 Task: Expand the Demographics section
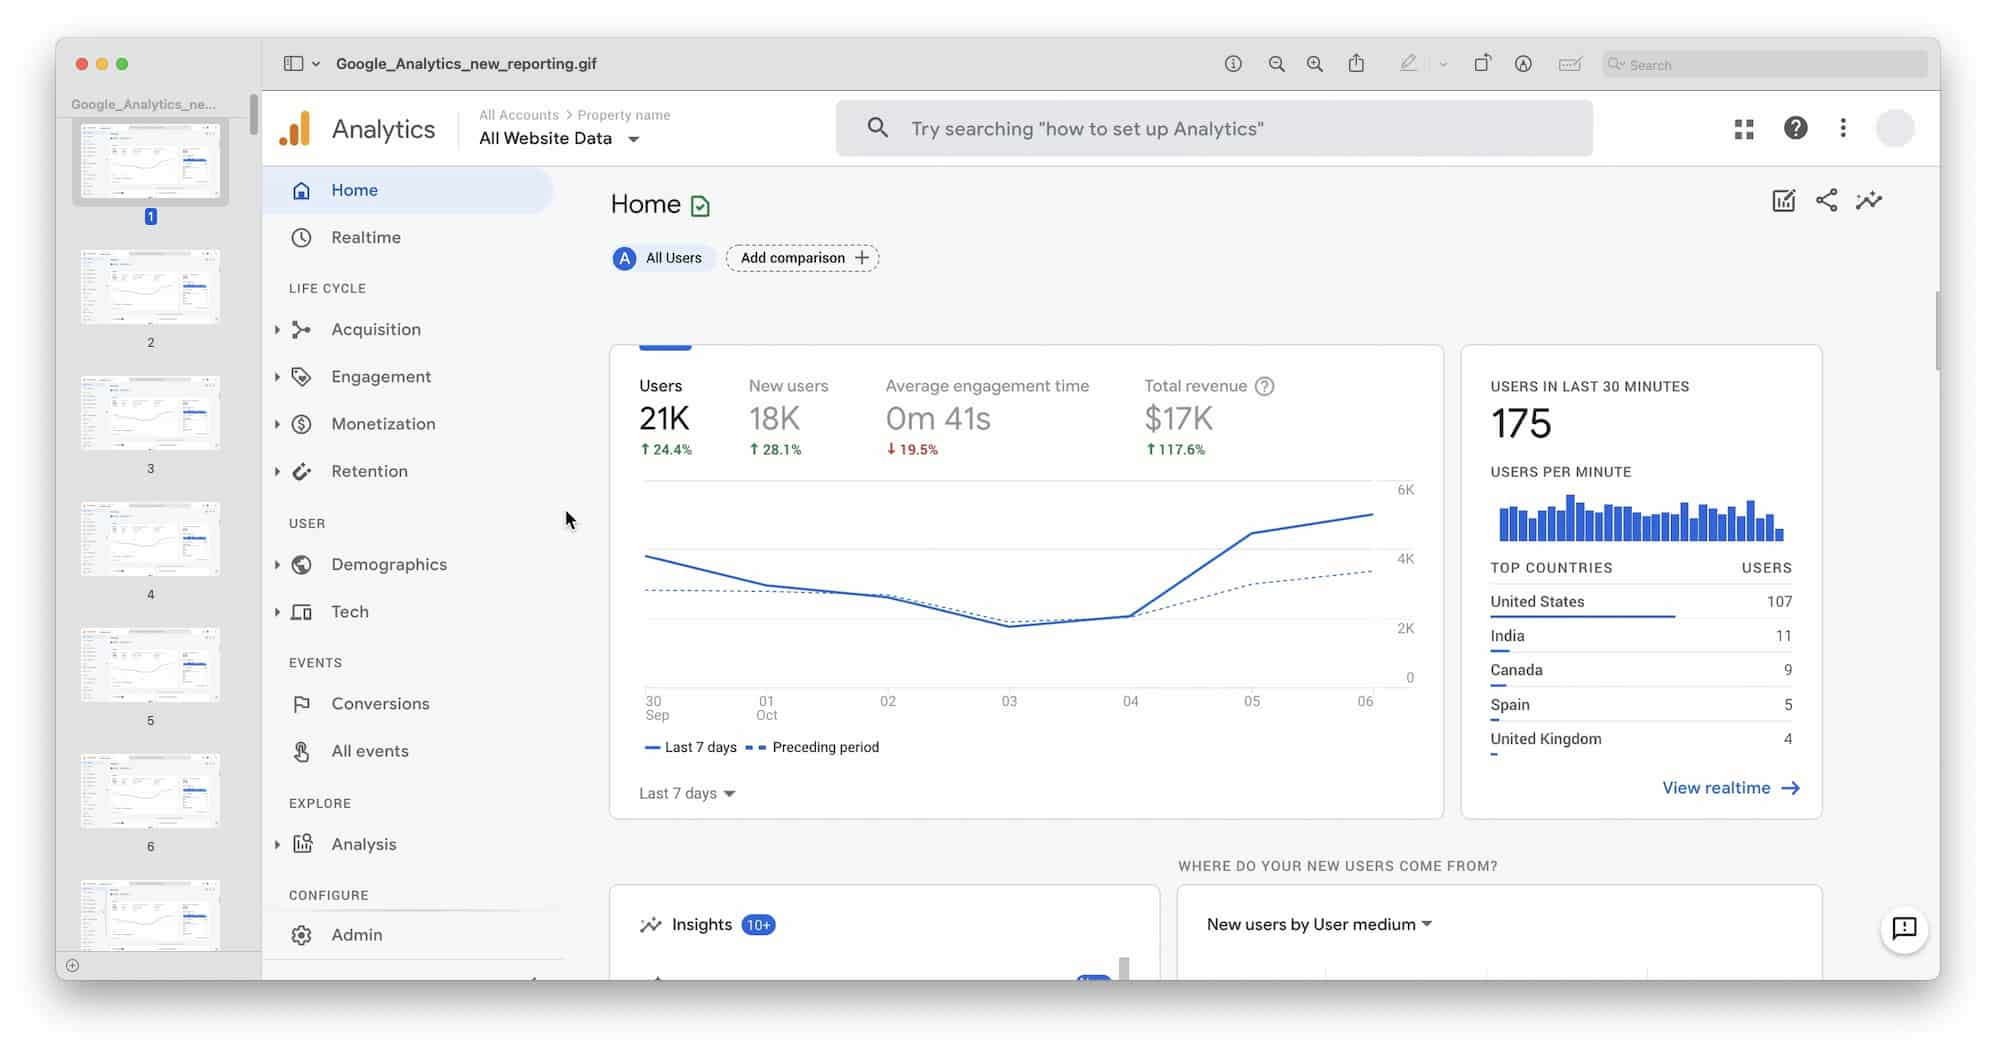coord(277,564)
